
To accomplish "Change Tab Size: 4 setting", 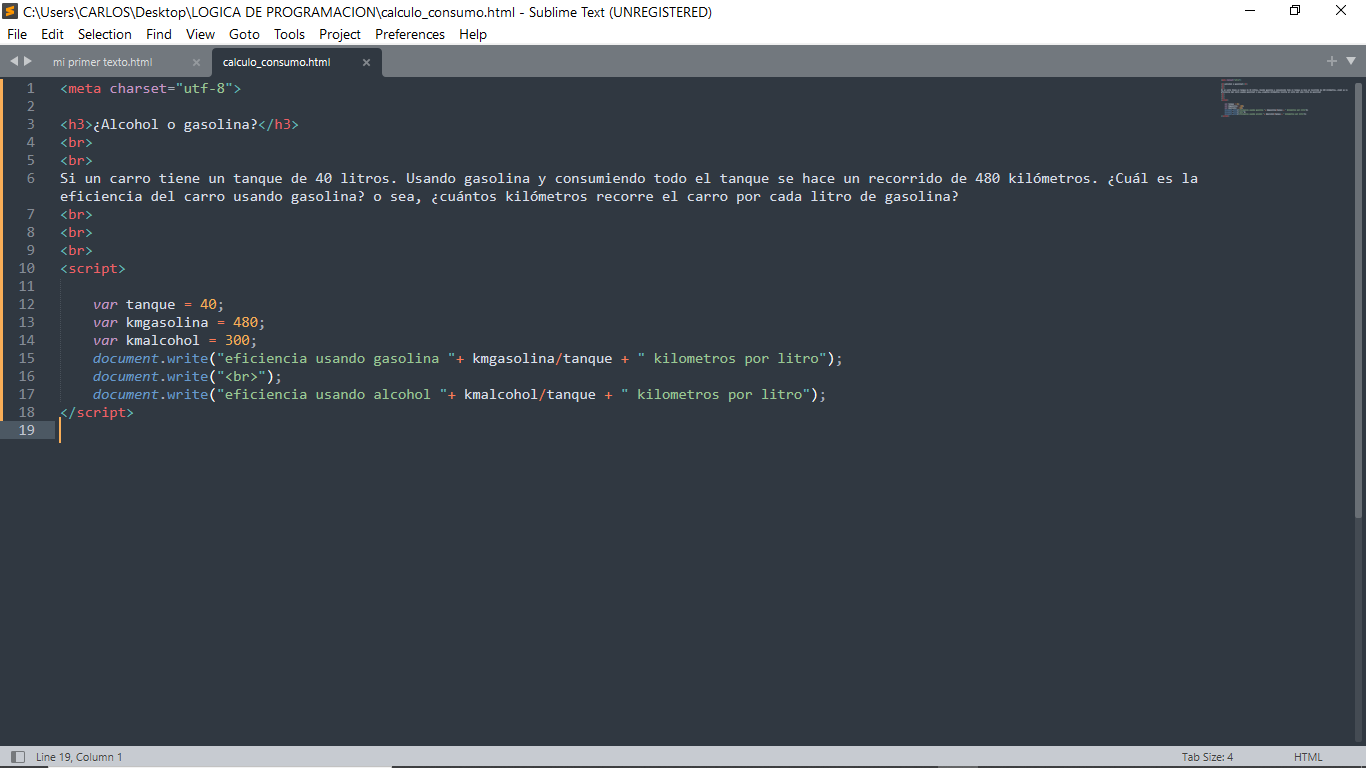I will 1207,757.
